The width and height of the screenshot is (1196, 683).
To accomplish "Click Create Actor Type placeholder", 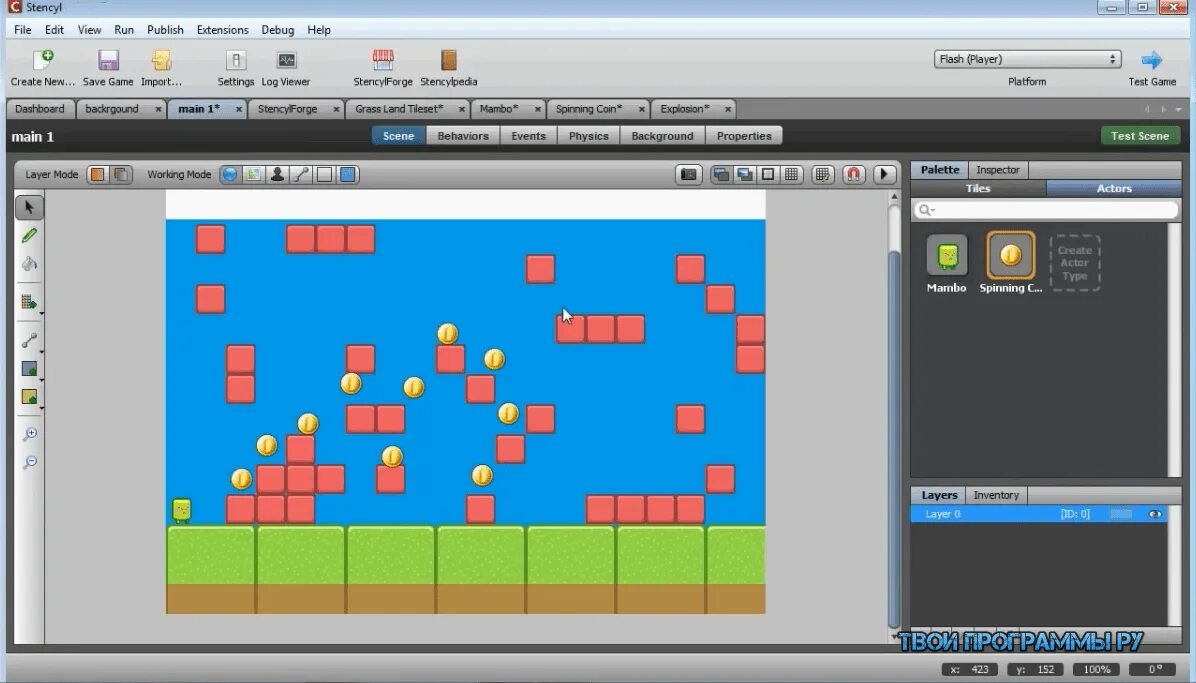I will click(x=1075, y=263).
